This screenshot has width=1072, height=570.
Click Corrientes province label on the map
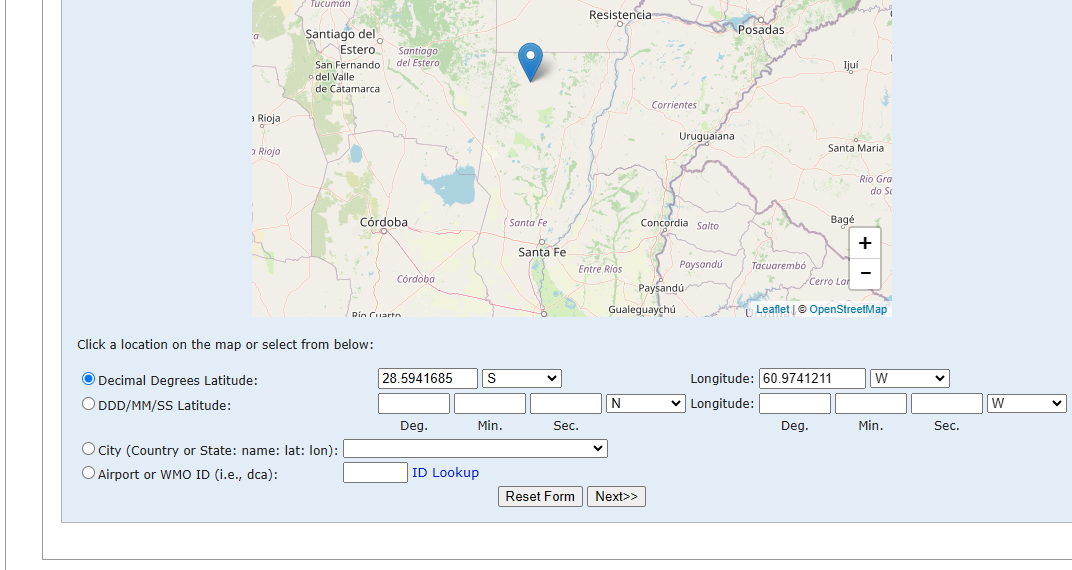674,105
